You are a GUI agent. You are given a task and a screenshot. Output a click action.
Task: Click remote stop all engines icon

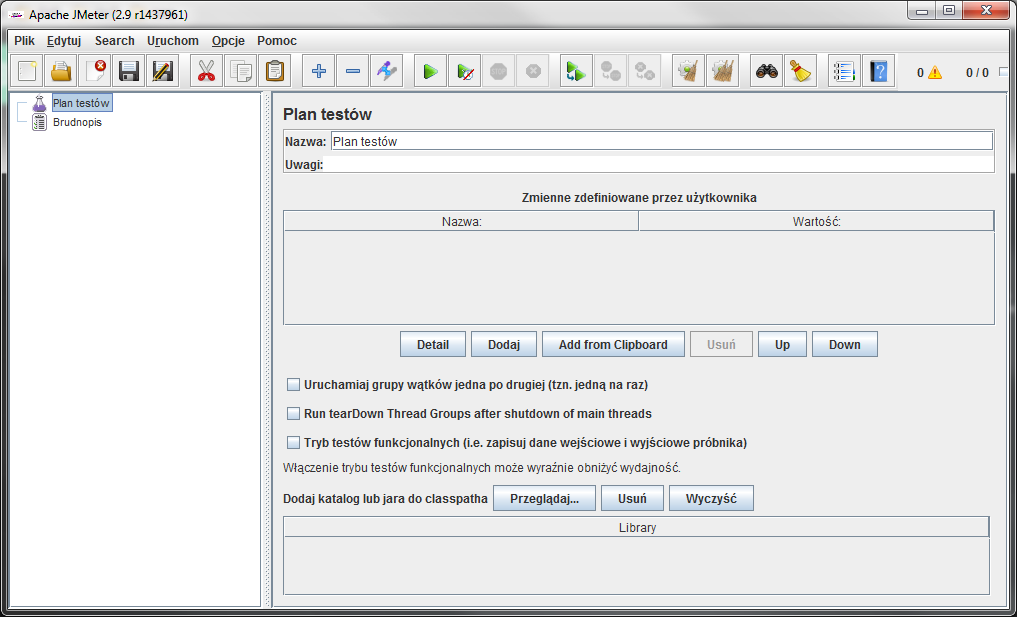(x=610, y=71)
